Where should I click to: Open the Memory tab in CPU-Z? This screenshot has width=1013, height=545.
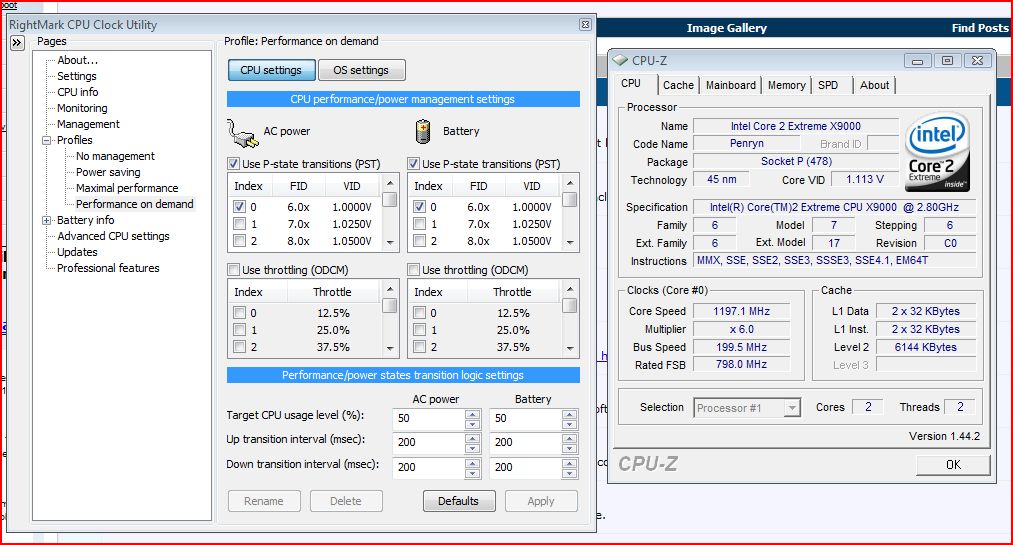coord(786,85)
